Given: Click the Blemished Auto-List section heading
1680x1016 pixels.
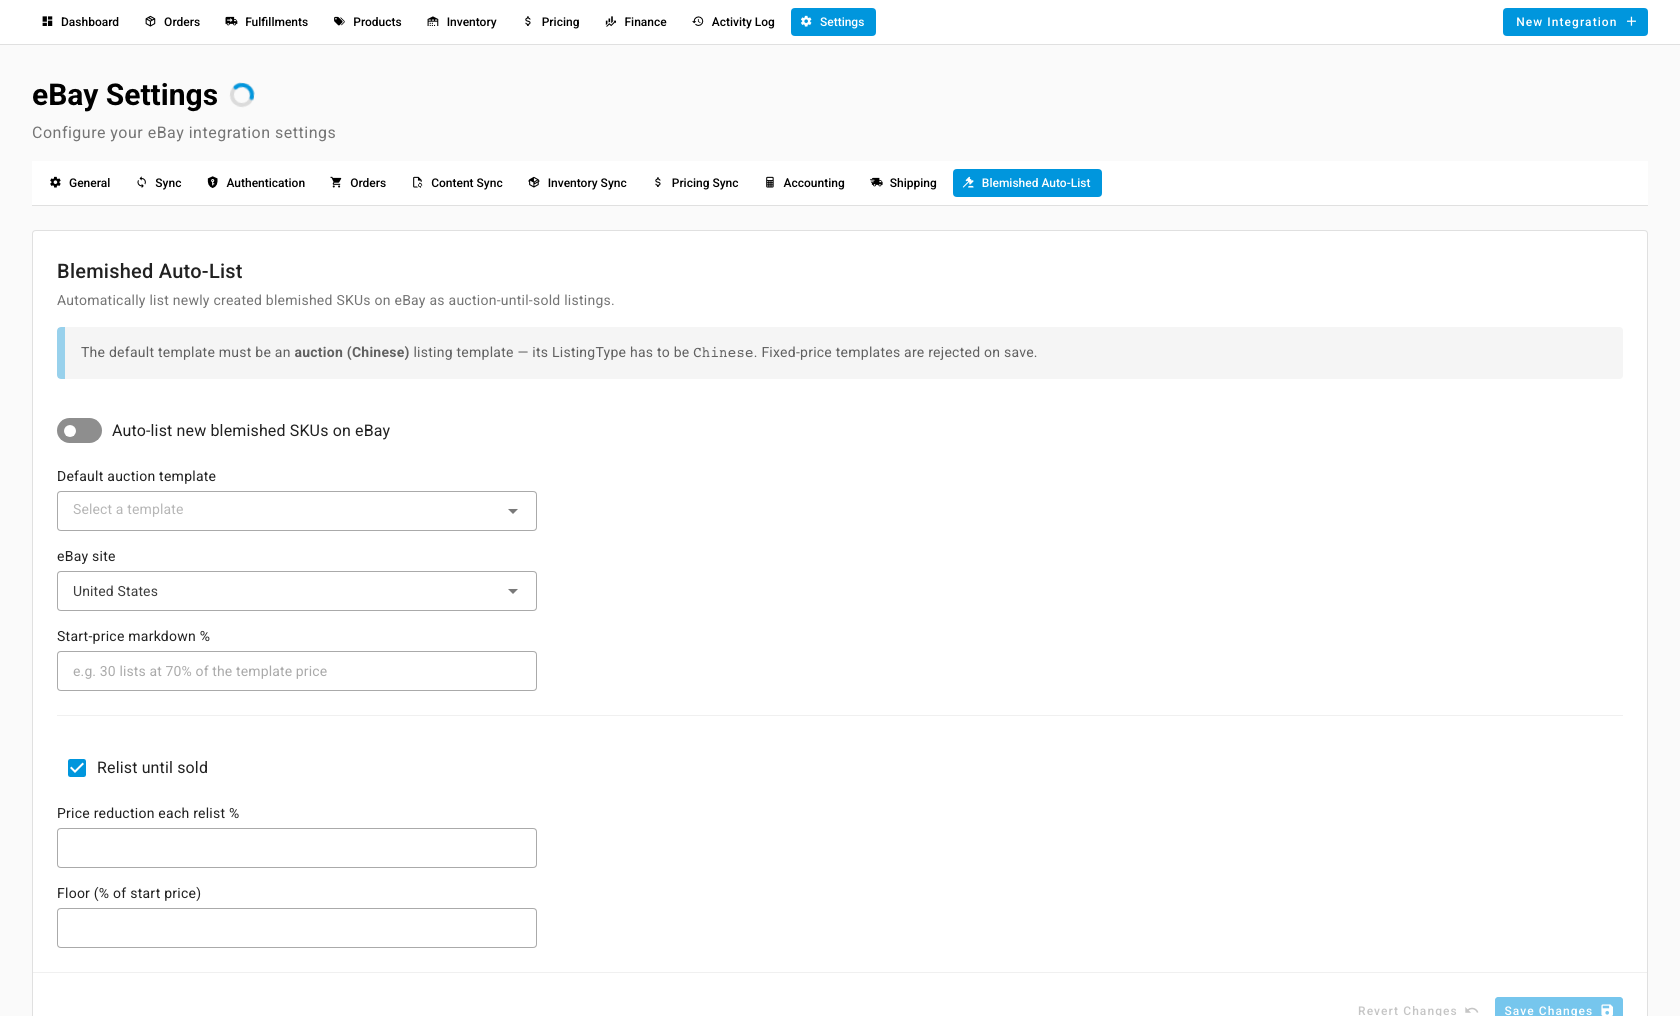Looking at the screenshot, I should (x=150, y=271).
